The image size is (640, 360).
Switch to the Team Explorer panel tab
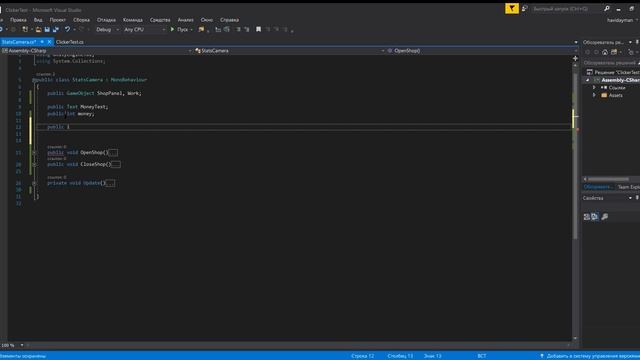click(x=629, y=187)
